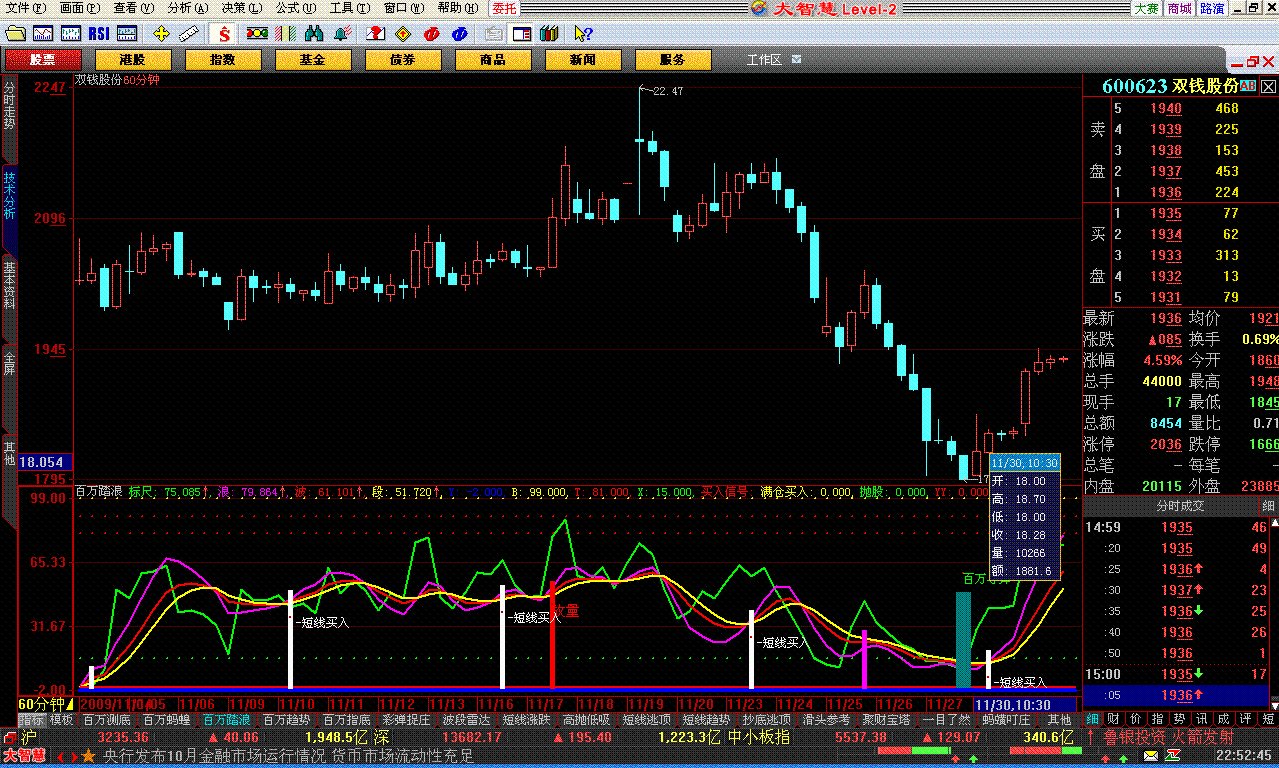Select the 聚财宝塔 indicator tab
1279x768 pixels.
[x=887, y=719]
